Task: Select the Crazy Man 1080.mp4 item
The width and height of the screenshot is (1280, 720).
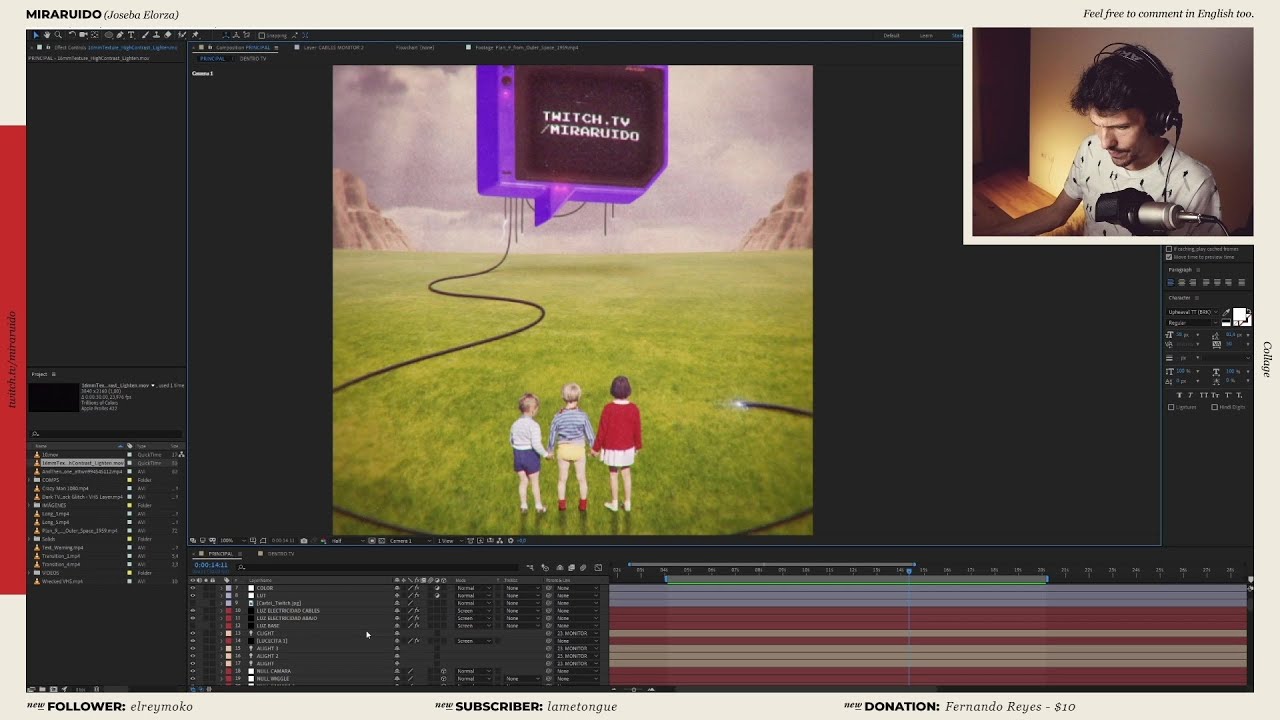Action: (64, 488)
